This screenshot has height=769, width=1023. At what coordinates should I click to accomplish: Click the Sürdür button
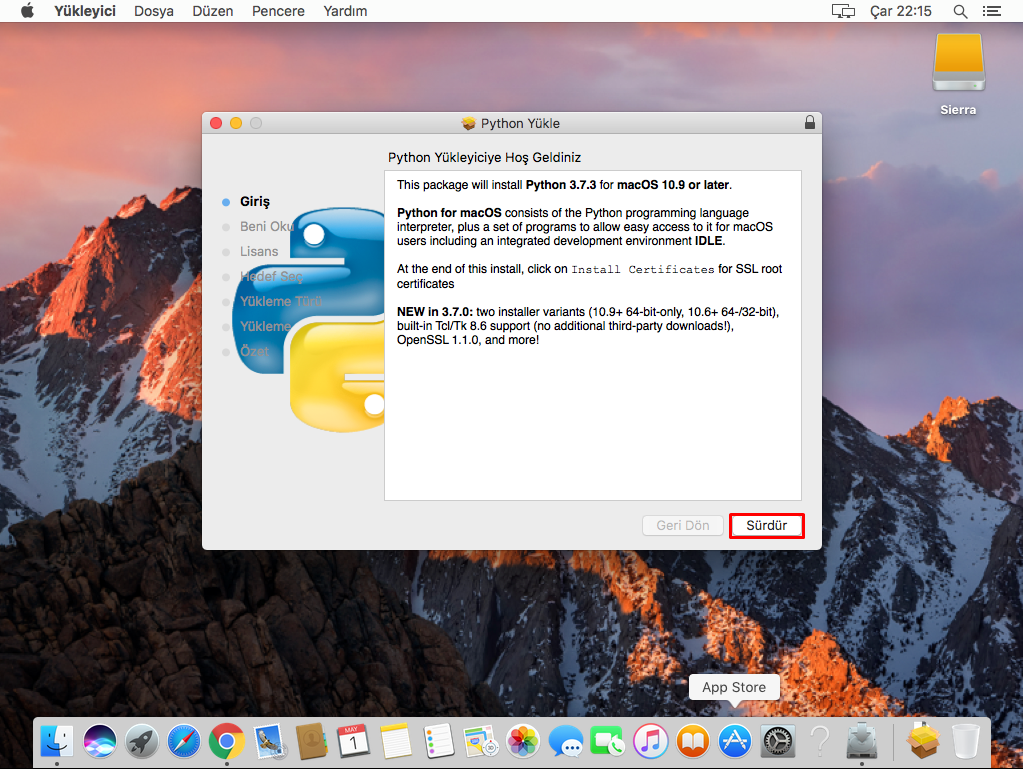pyautogui.click(x=766, y=525)
